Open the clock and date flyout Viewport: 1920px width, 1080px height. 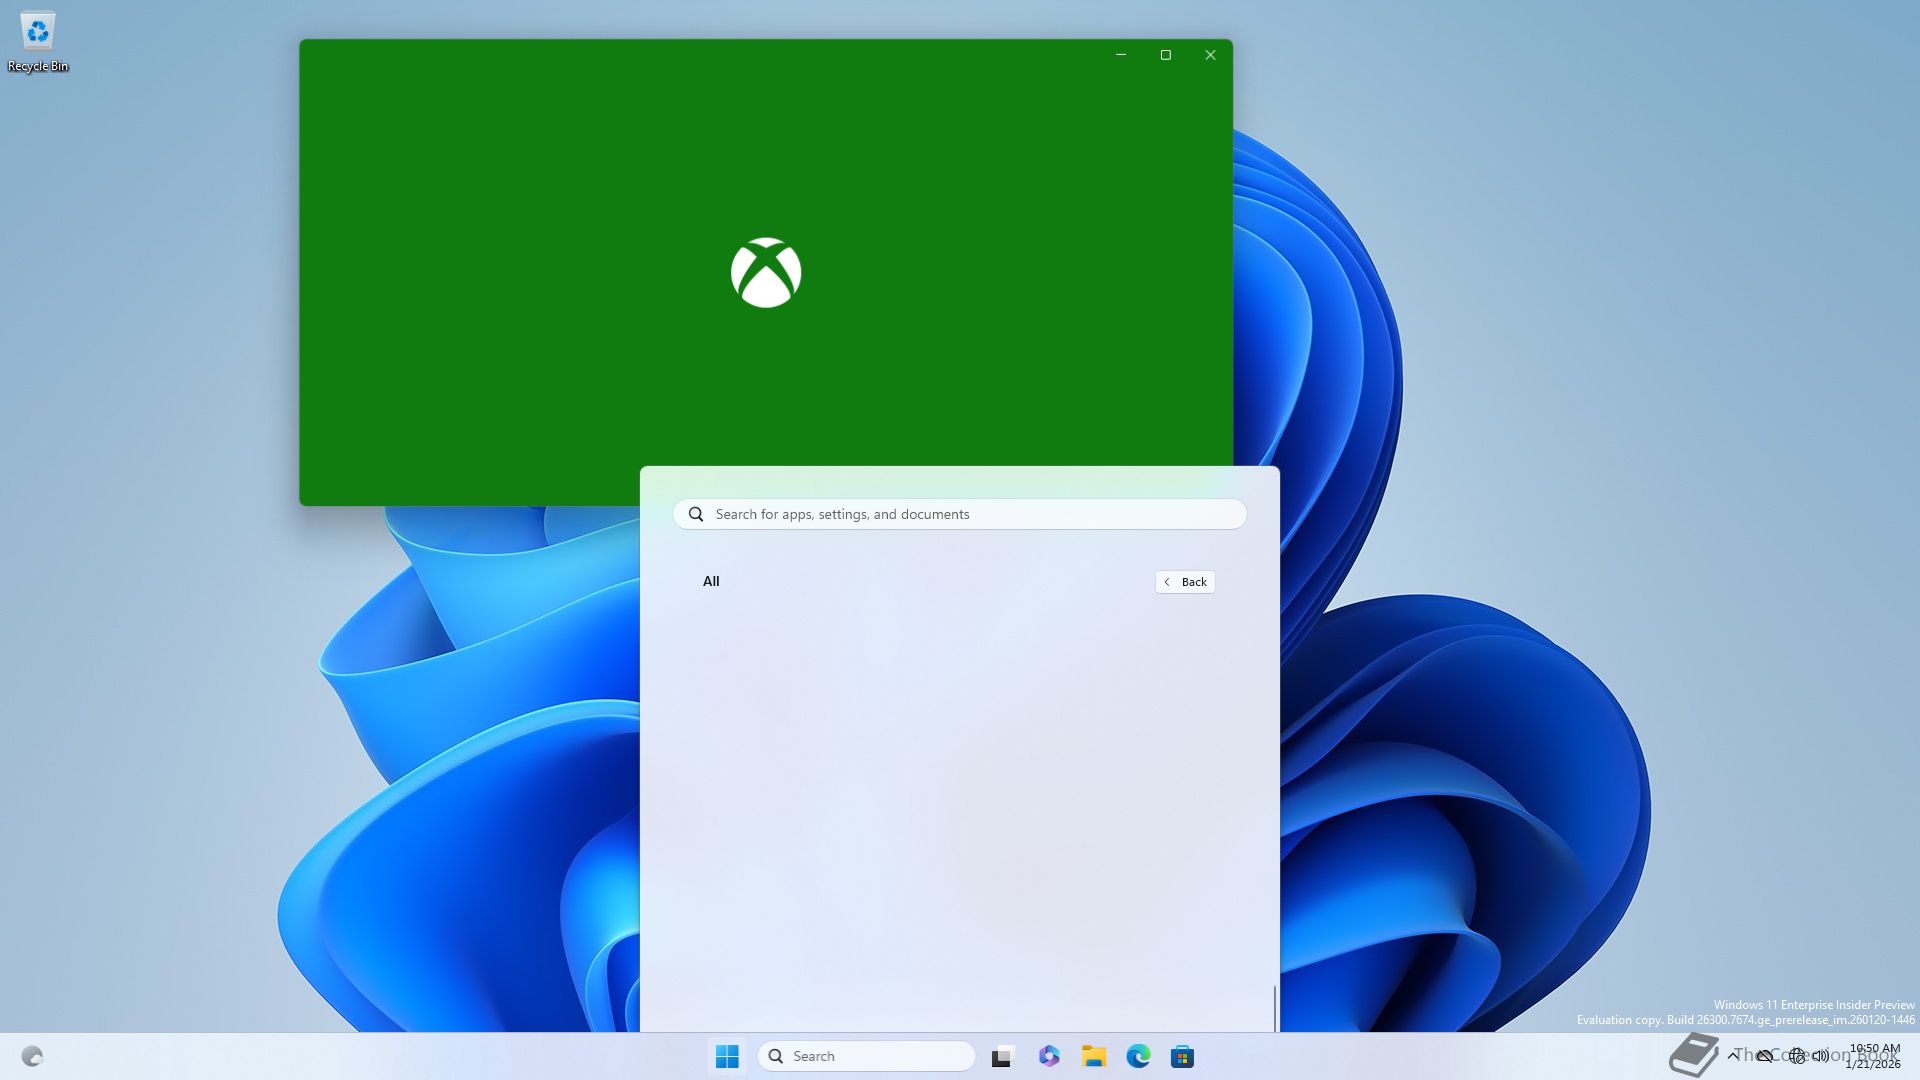(1874, 1056)
